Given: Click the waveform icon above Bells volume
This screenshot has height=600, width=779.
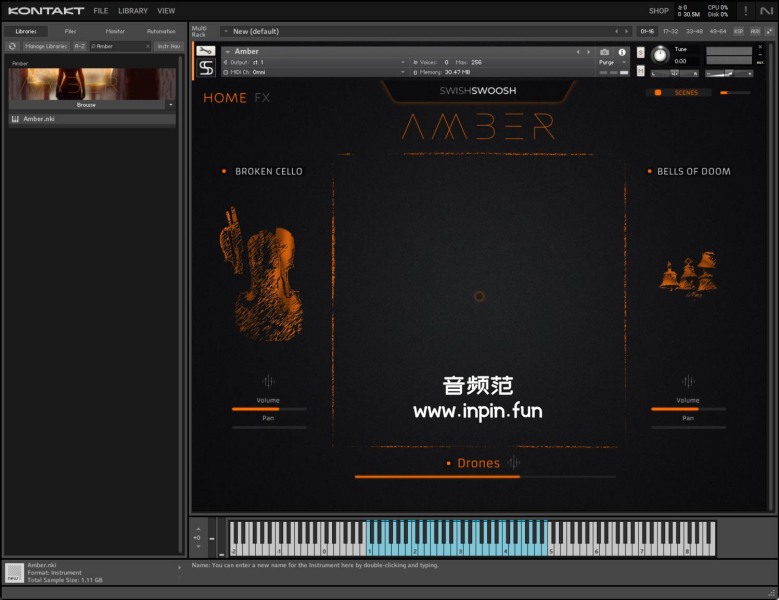Looking at the screenshot, I should click(x=688, y=381).
